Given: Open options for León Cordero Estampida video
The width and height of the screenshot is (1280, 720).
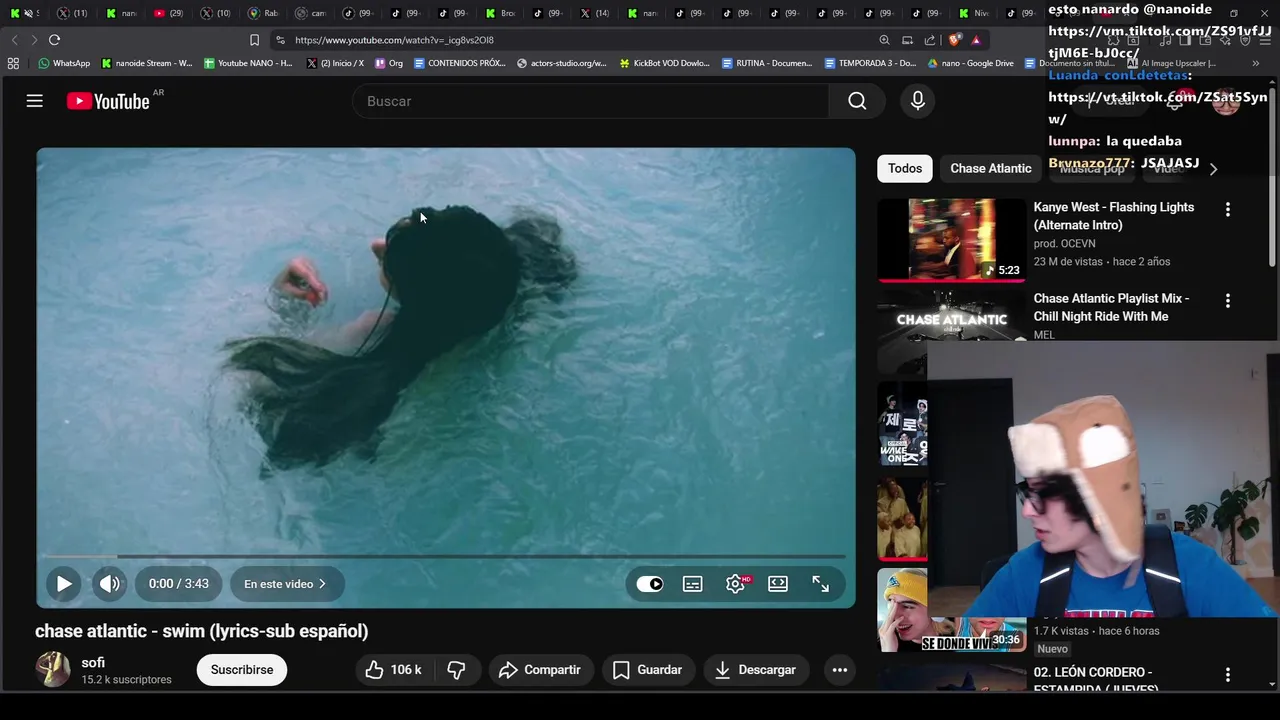Looking at the screenshot, I should click(1228, 675).
